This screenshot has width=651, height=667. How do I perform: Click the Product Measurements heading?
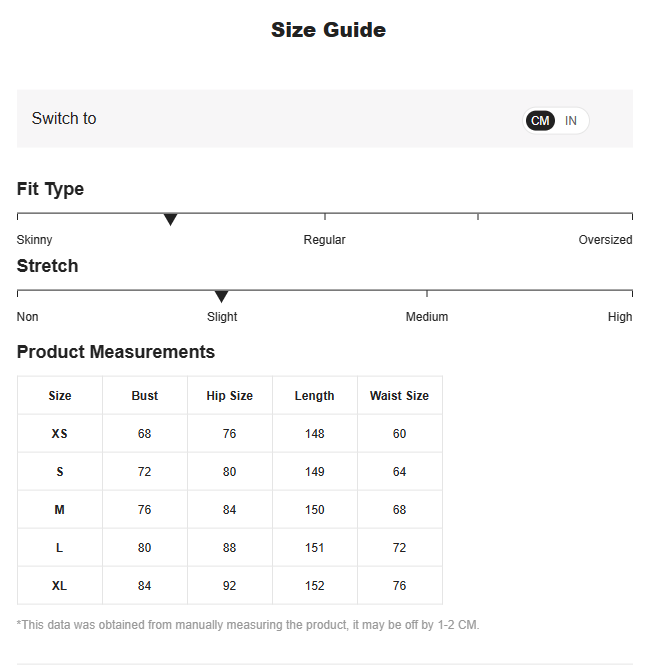tap(116, 352)
